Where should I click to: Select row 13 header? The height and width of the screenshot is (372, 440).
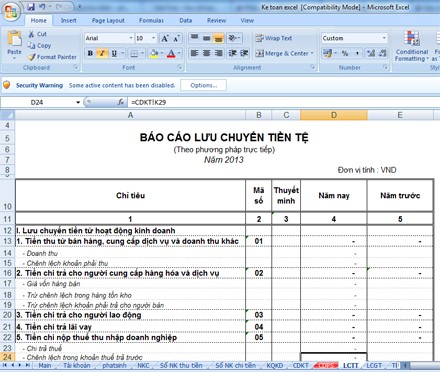tap(7, 241)
